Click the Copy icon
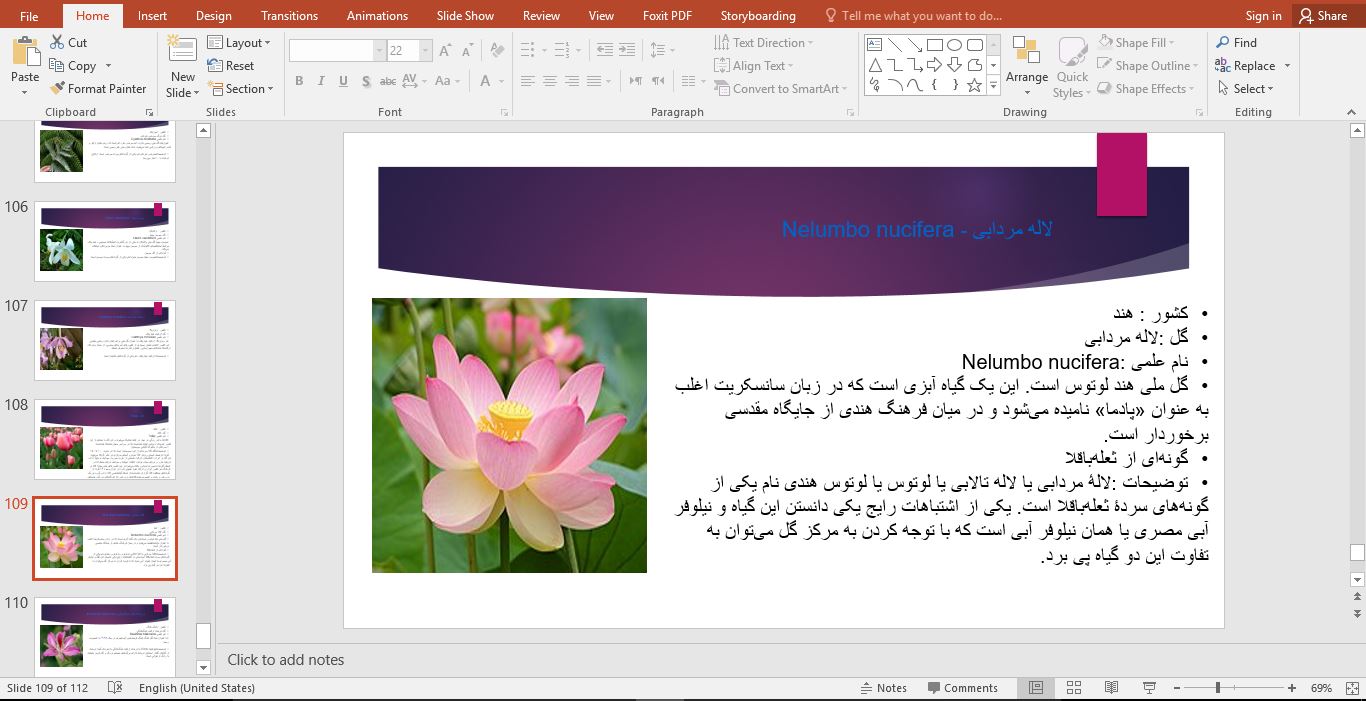This screenshot has width=1366, height=701. coord(57,66)
